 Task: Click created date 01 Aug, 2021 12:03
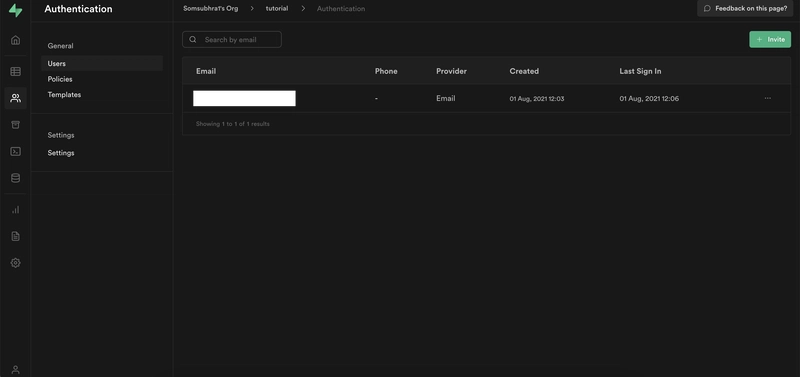(x=537, y=98)
